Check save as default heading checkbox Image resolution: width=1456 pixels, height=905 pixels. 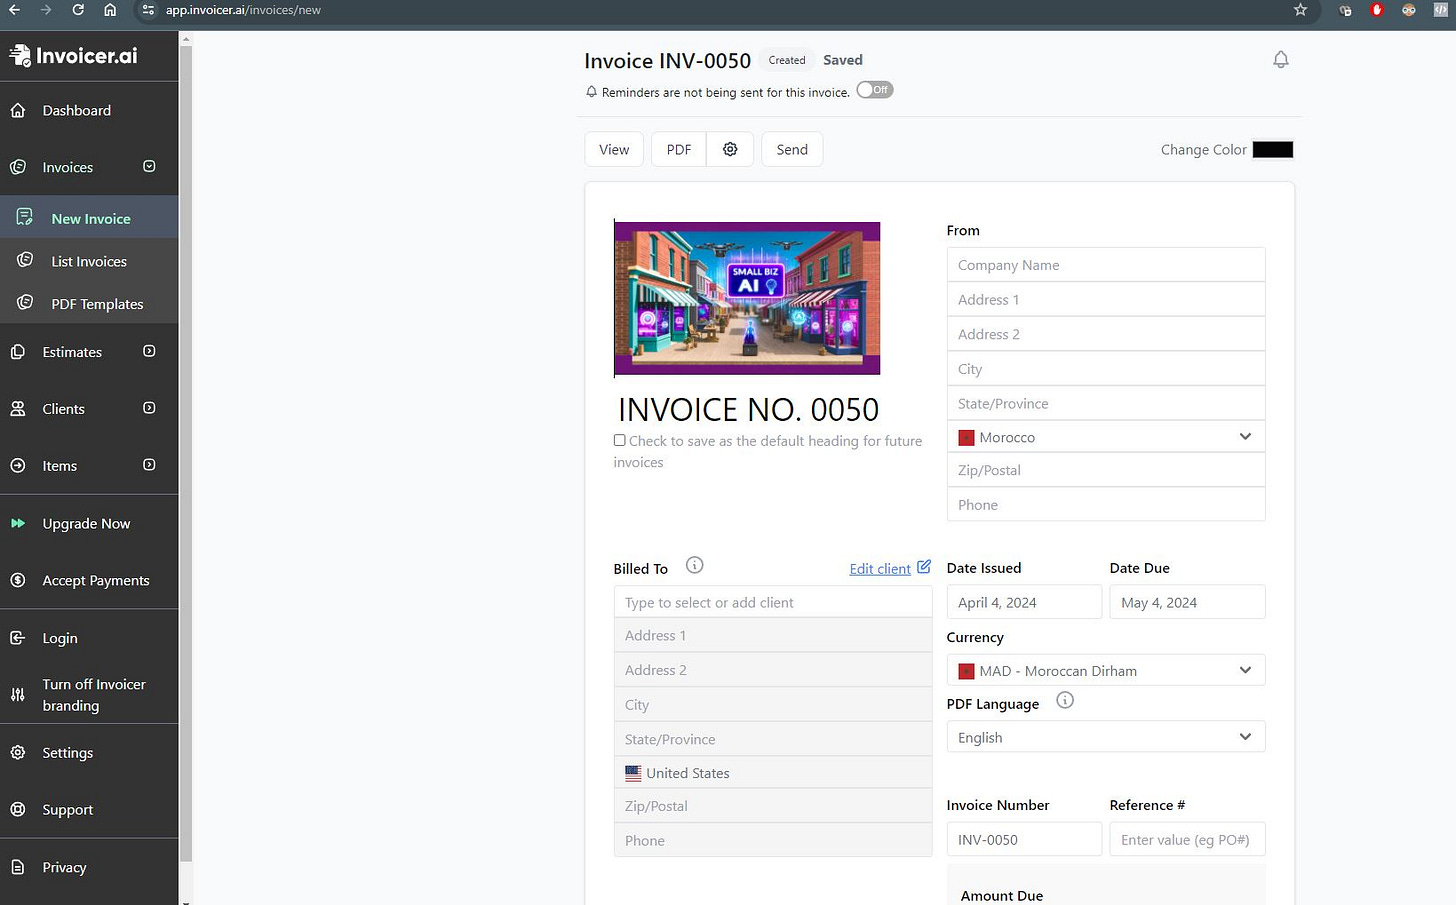pyautogui.click(x=620, y=440)
